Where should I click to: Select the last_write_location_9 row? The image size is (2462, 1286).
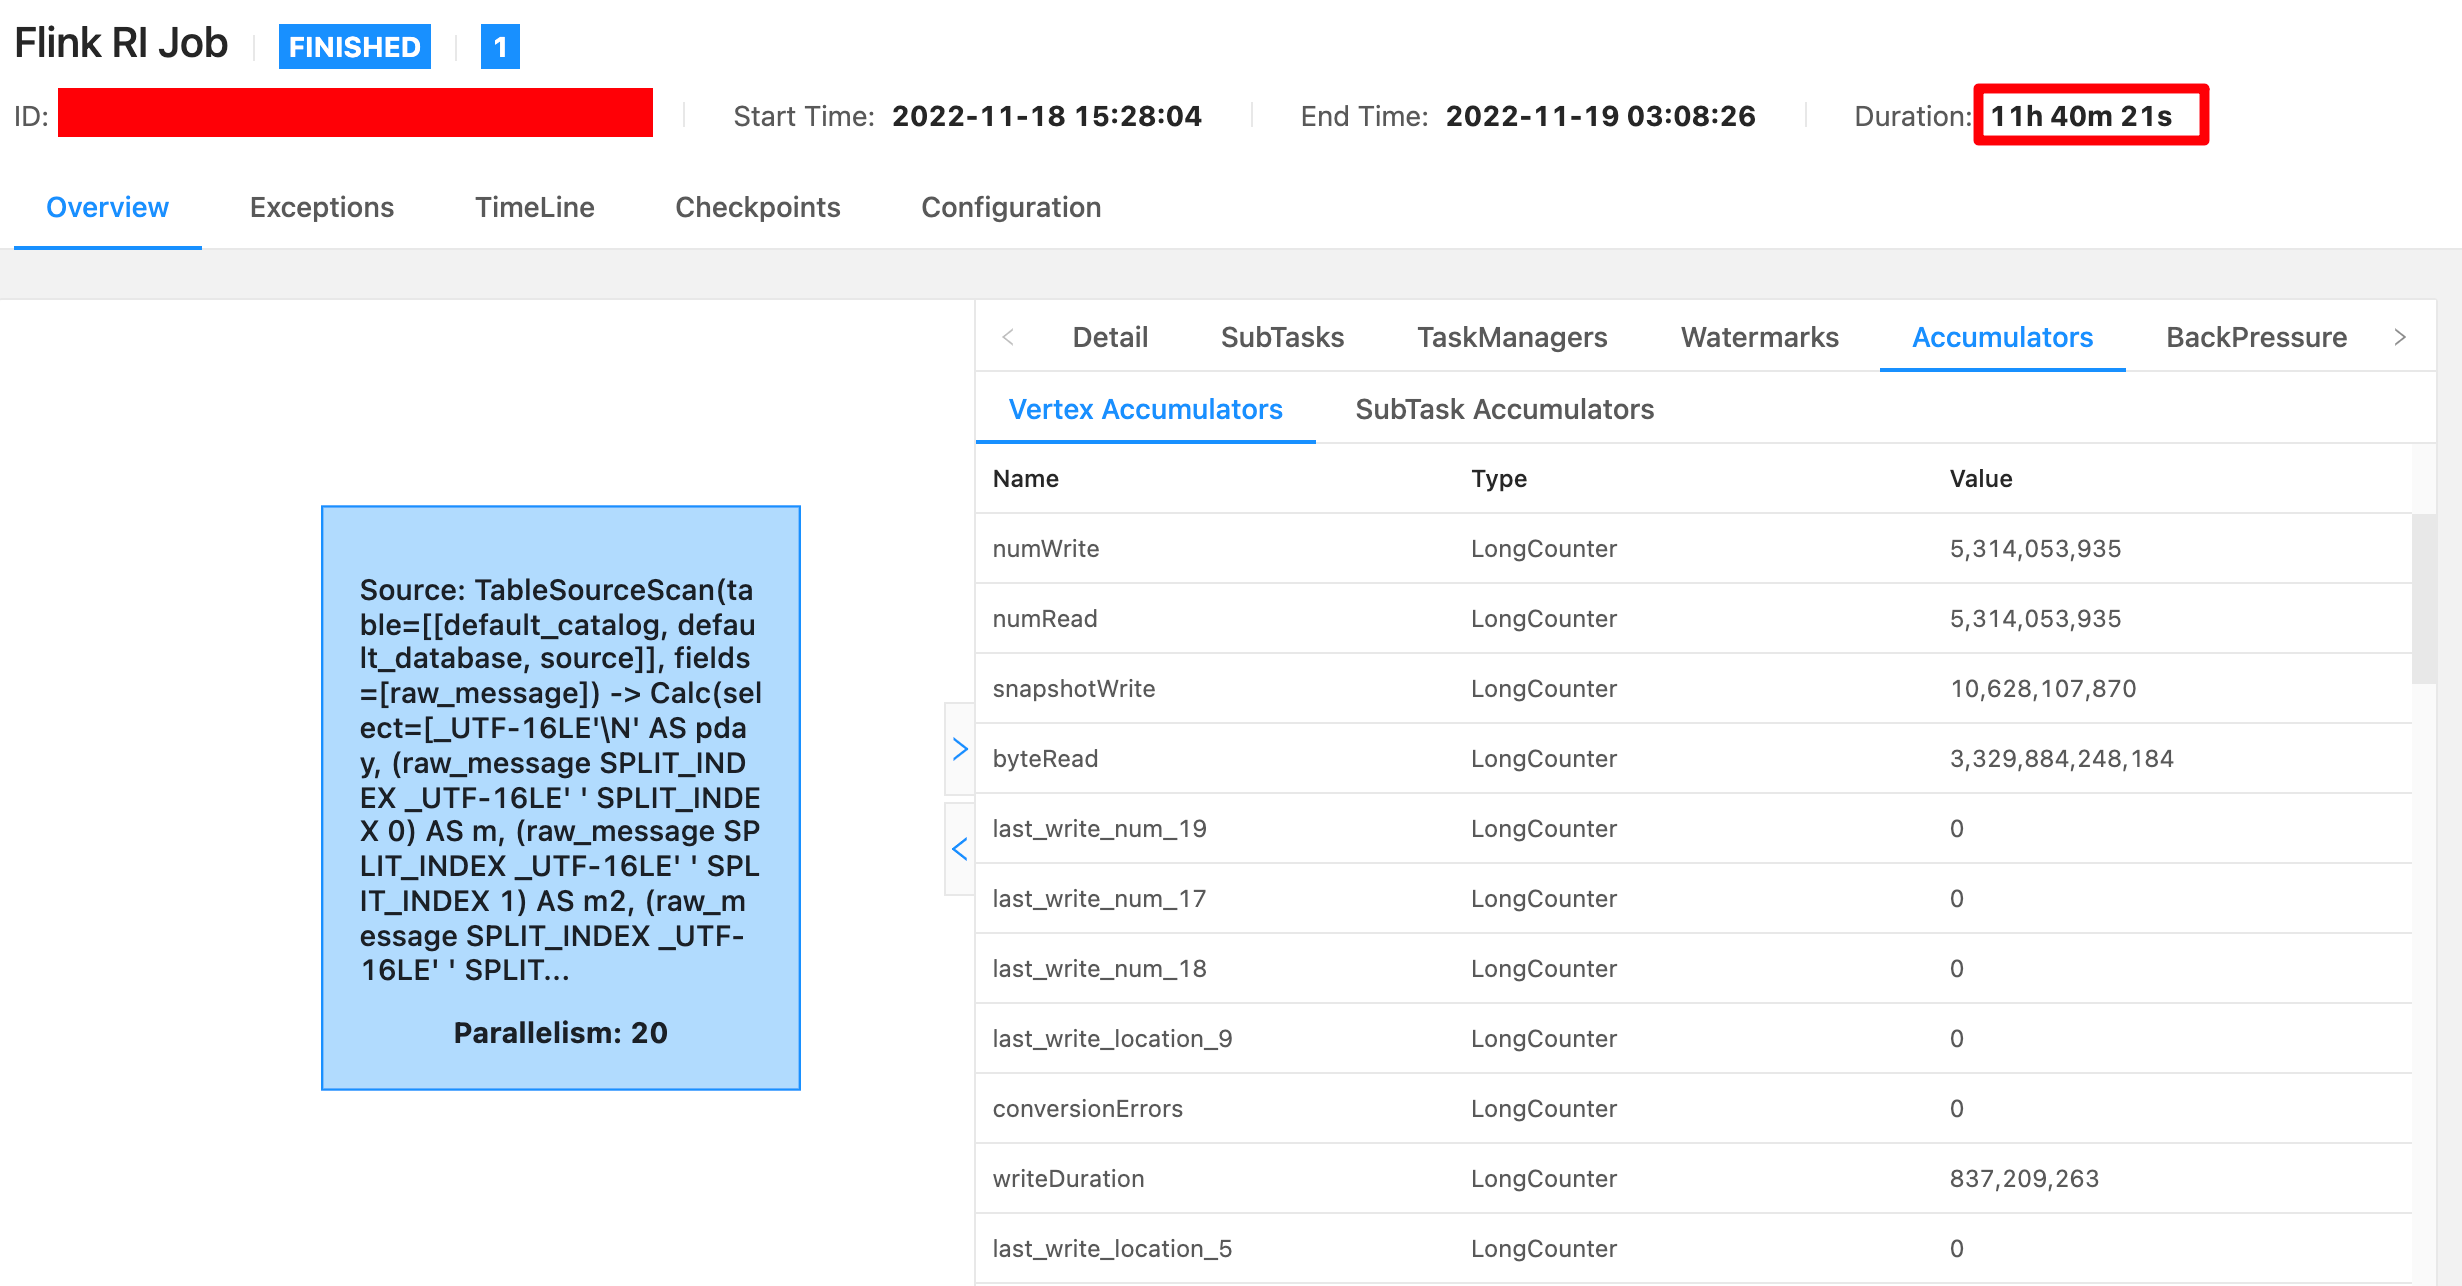(1693, 1038)
